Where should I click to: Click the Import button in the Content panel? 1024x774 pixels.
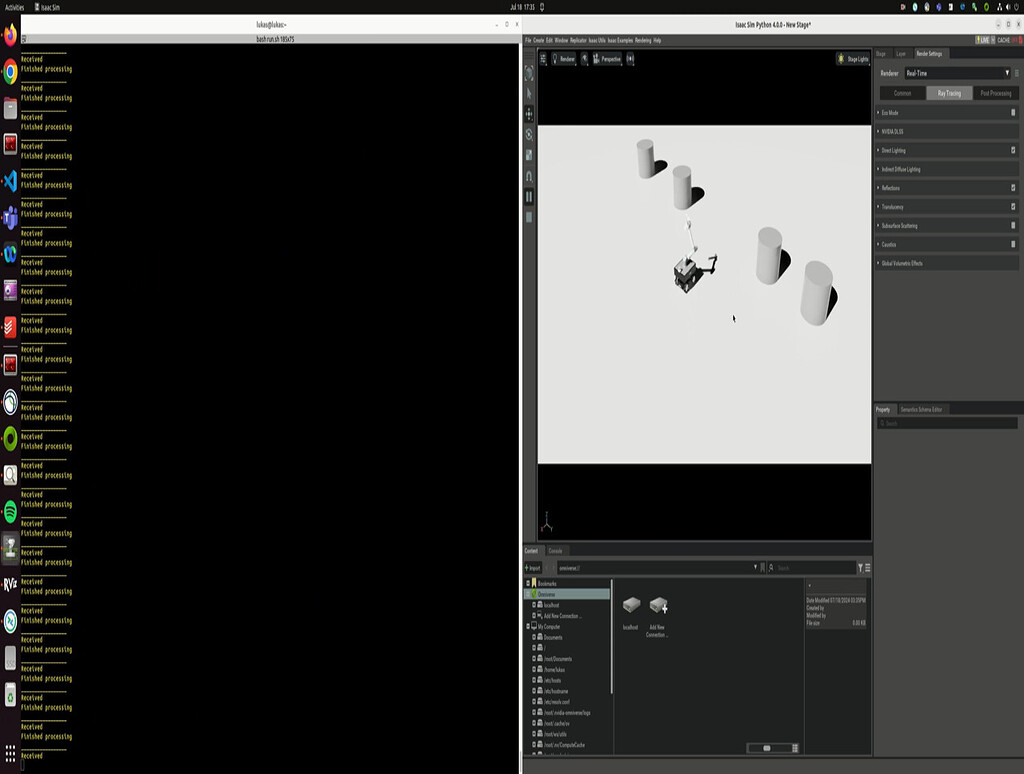[x=534, y=567]
